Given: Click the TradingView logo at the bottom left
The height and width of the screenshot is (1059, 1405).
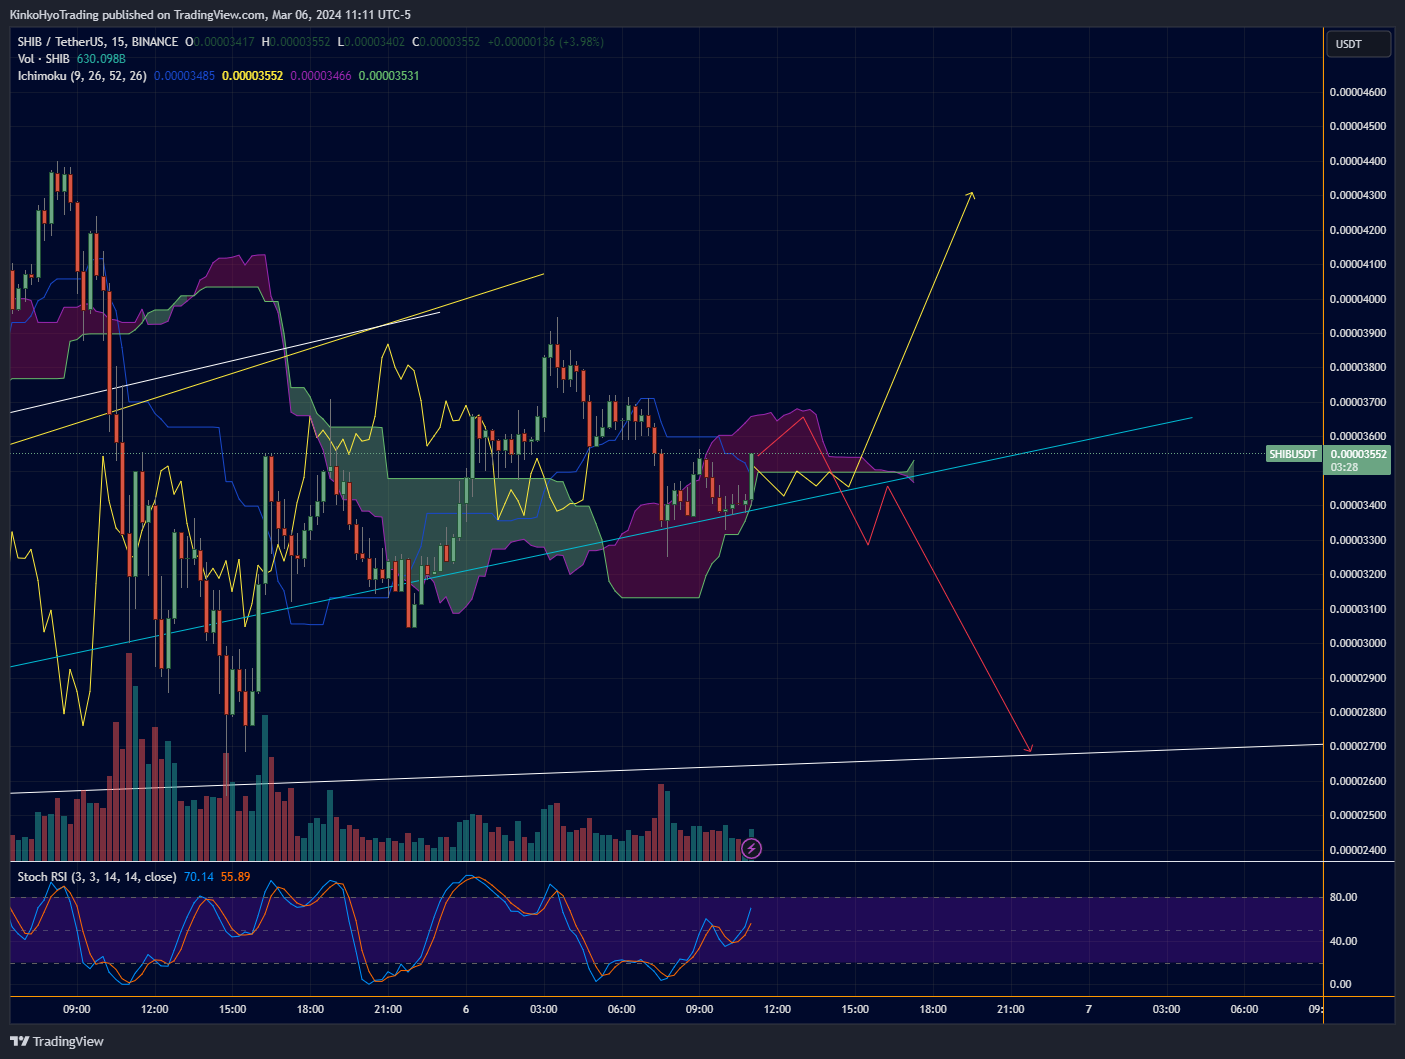Looking at the screenshot, I should pos(57,1041).
